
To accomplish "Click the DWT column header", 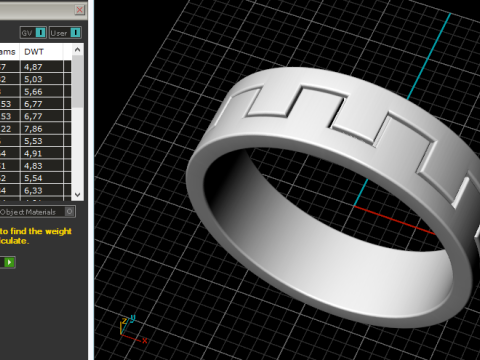I will [41, 52].
